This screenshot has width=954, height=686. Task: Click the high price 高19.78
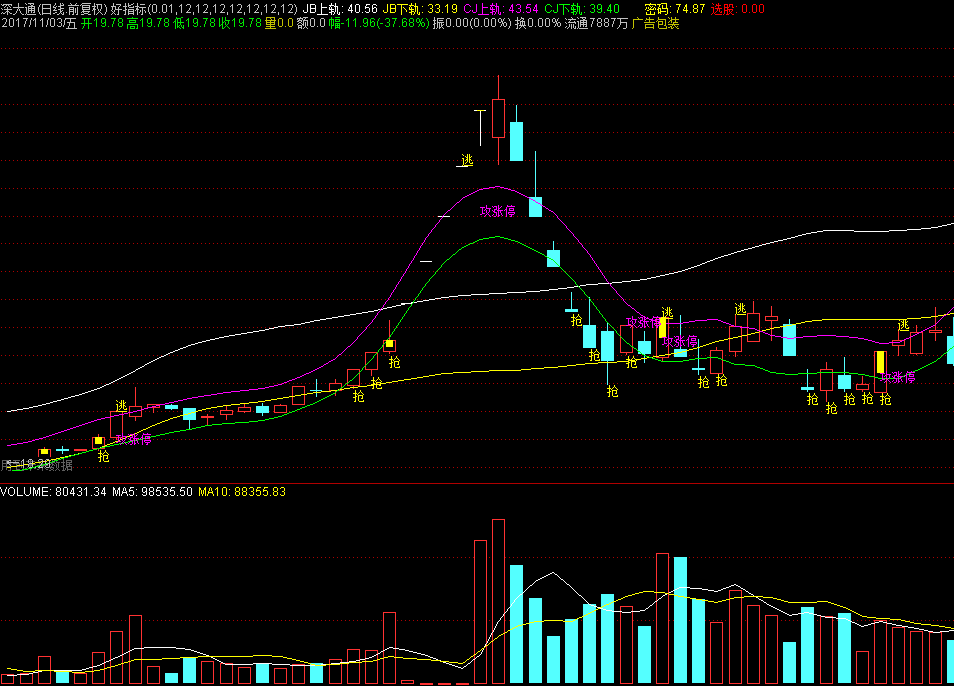click(x=148, y=24)
